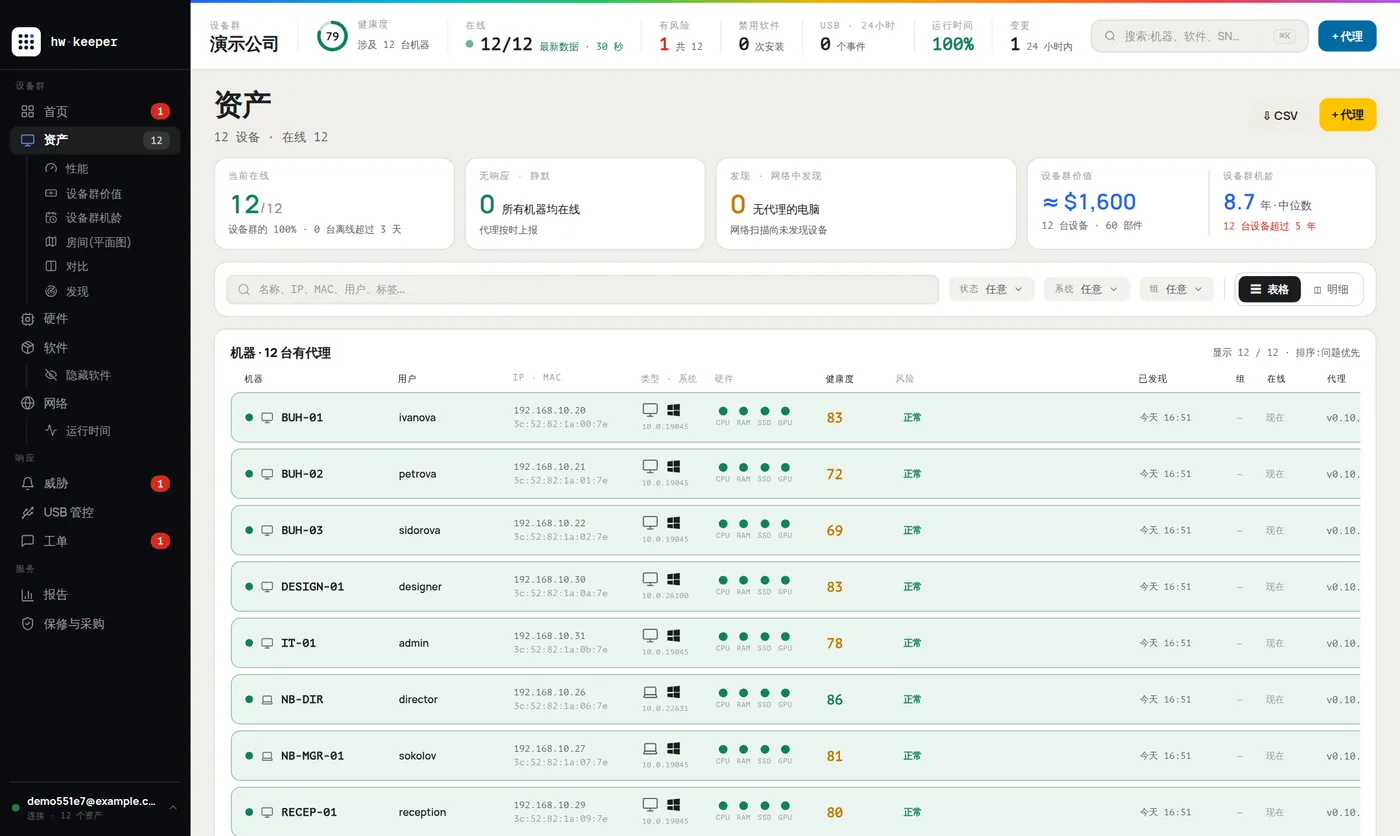The width and height of the screenshot is (1400, 836).
Task: Sort by the 机器 column header
Action: pos(253,379)
